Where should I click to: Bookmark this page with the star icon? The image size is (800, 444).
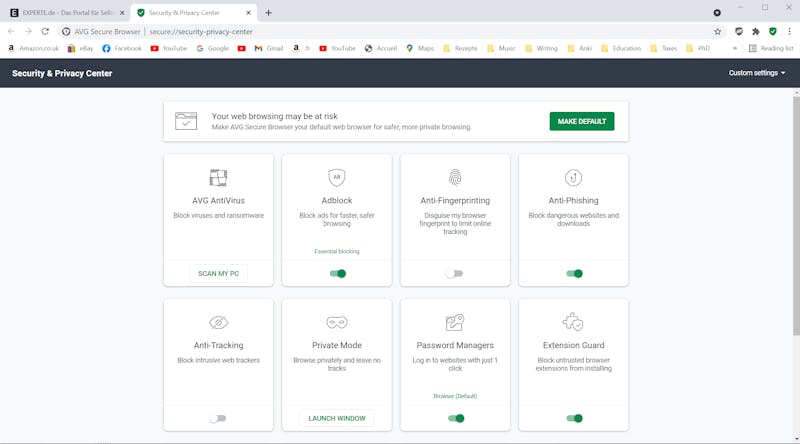click(x=718, y=32)
